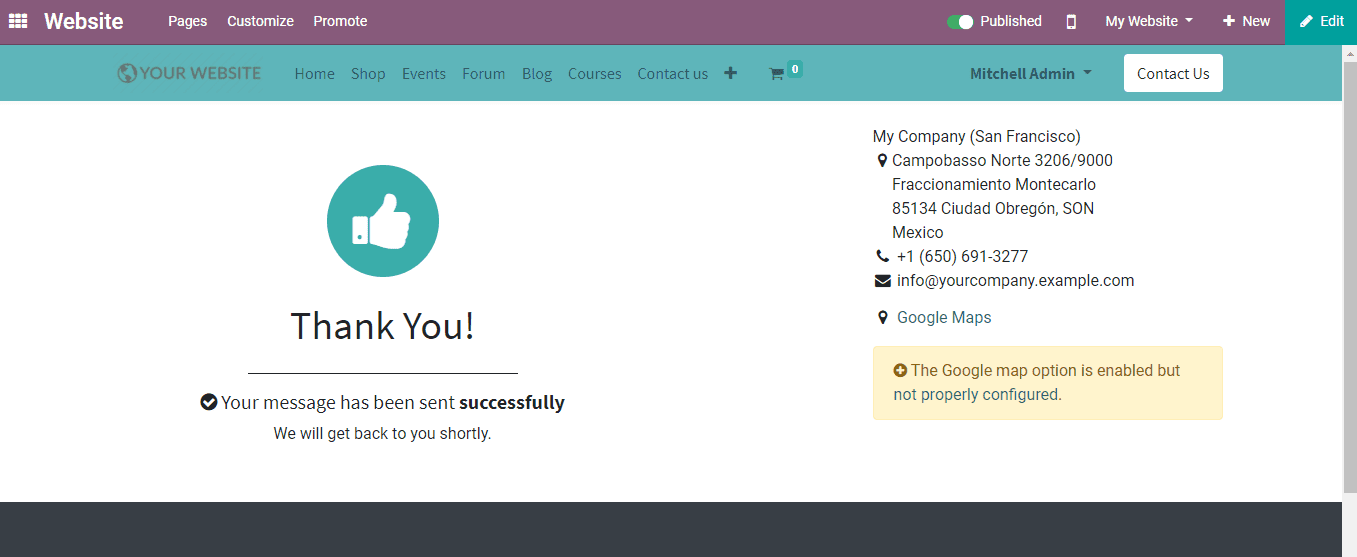
Task: Click the cart item count badge
Action: point(795,69)
